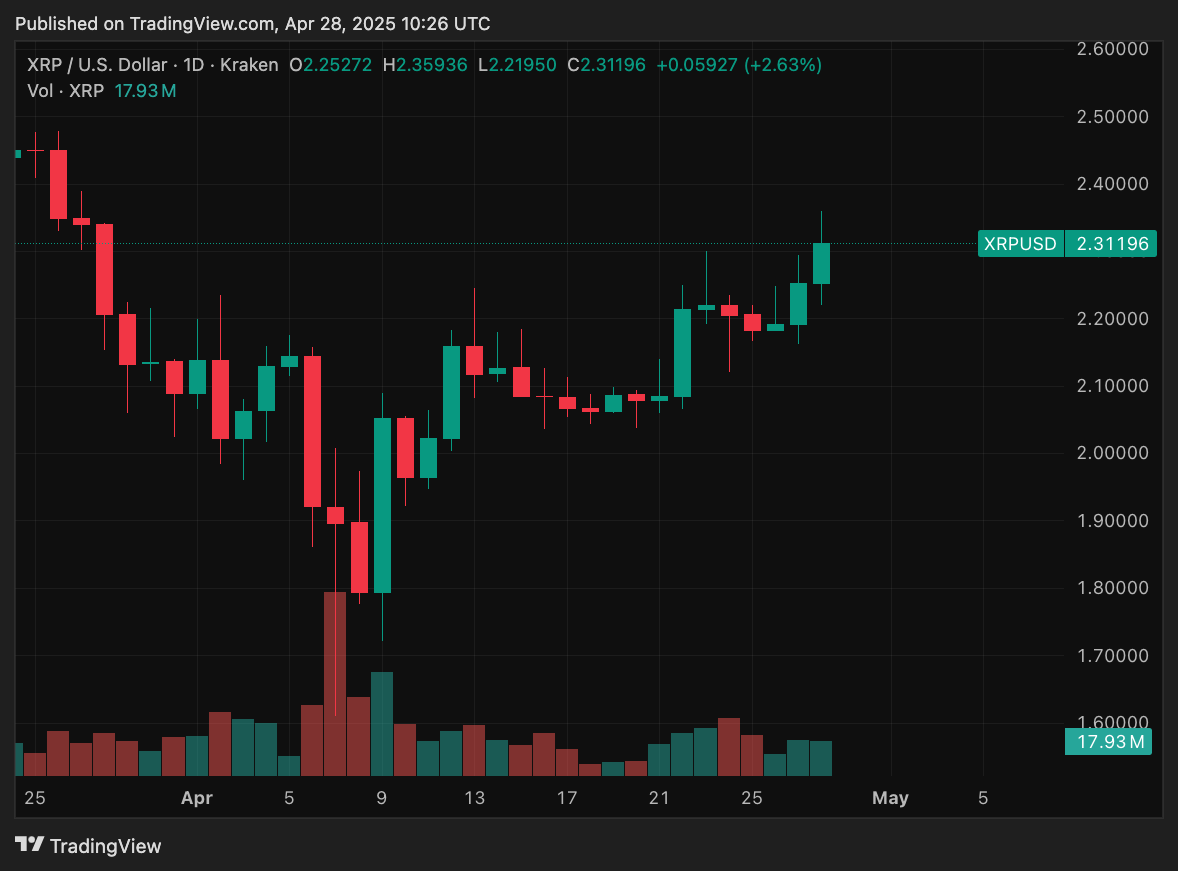Click the 1.90000 price level on the axis

click(x=1110, y=521)
